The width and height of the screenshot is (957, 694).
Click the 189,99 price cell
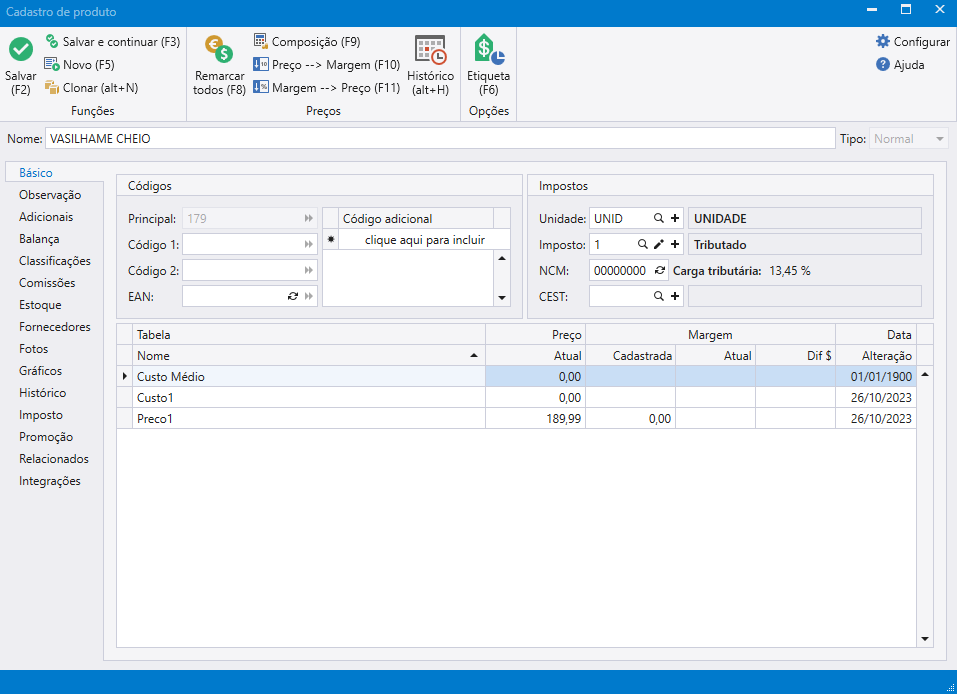click(535, 419)
